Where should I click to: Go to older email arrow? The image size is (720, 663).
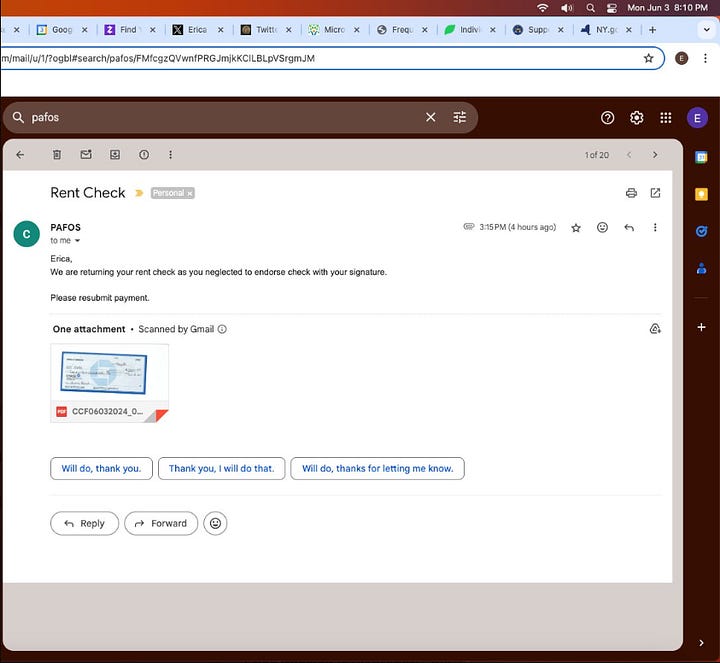coord(655,155)
